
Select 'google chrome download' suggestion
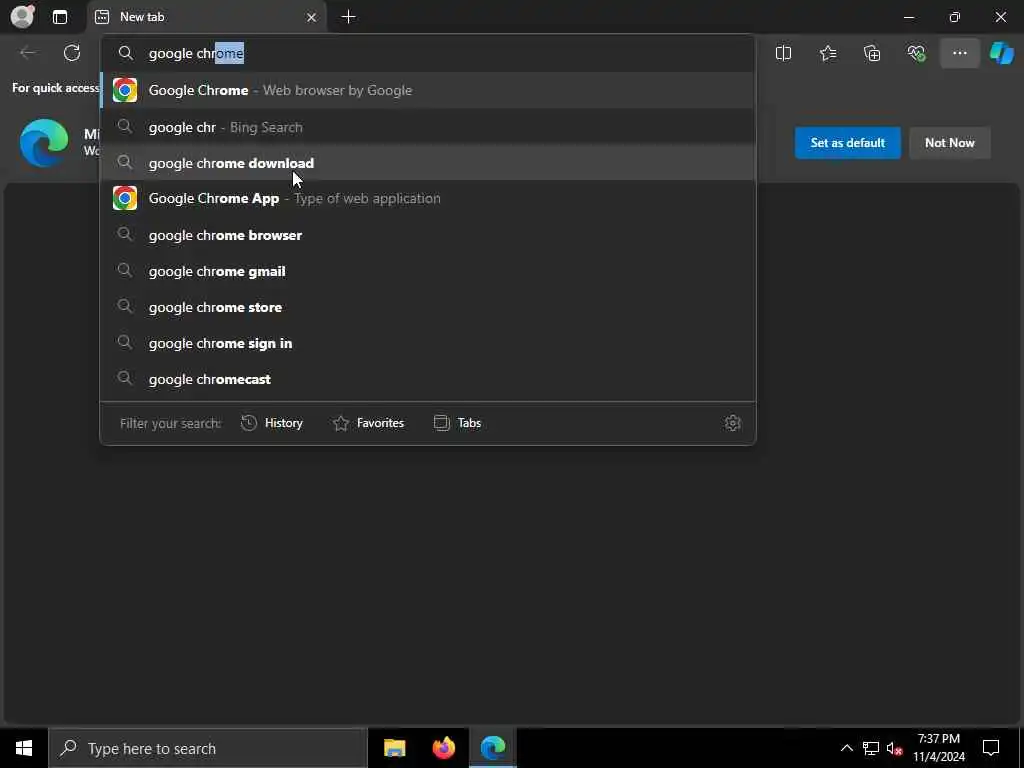click(x=428, y=163)
